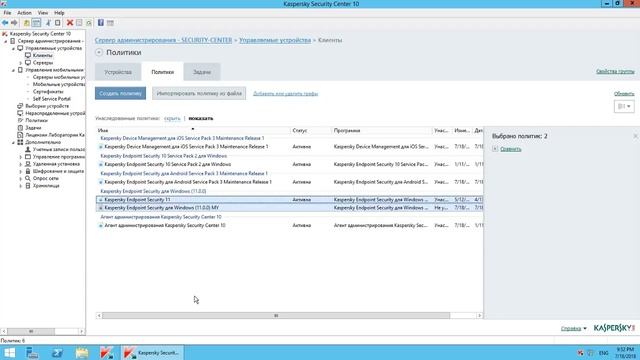Open Политики node in the left tree

click(x=36, y=120)
